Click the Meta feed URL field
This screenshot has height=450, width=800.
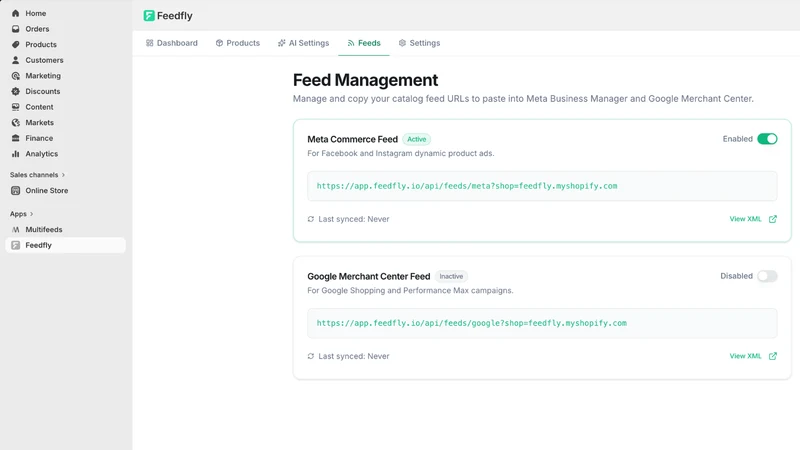point(542,186)
